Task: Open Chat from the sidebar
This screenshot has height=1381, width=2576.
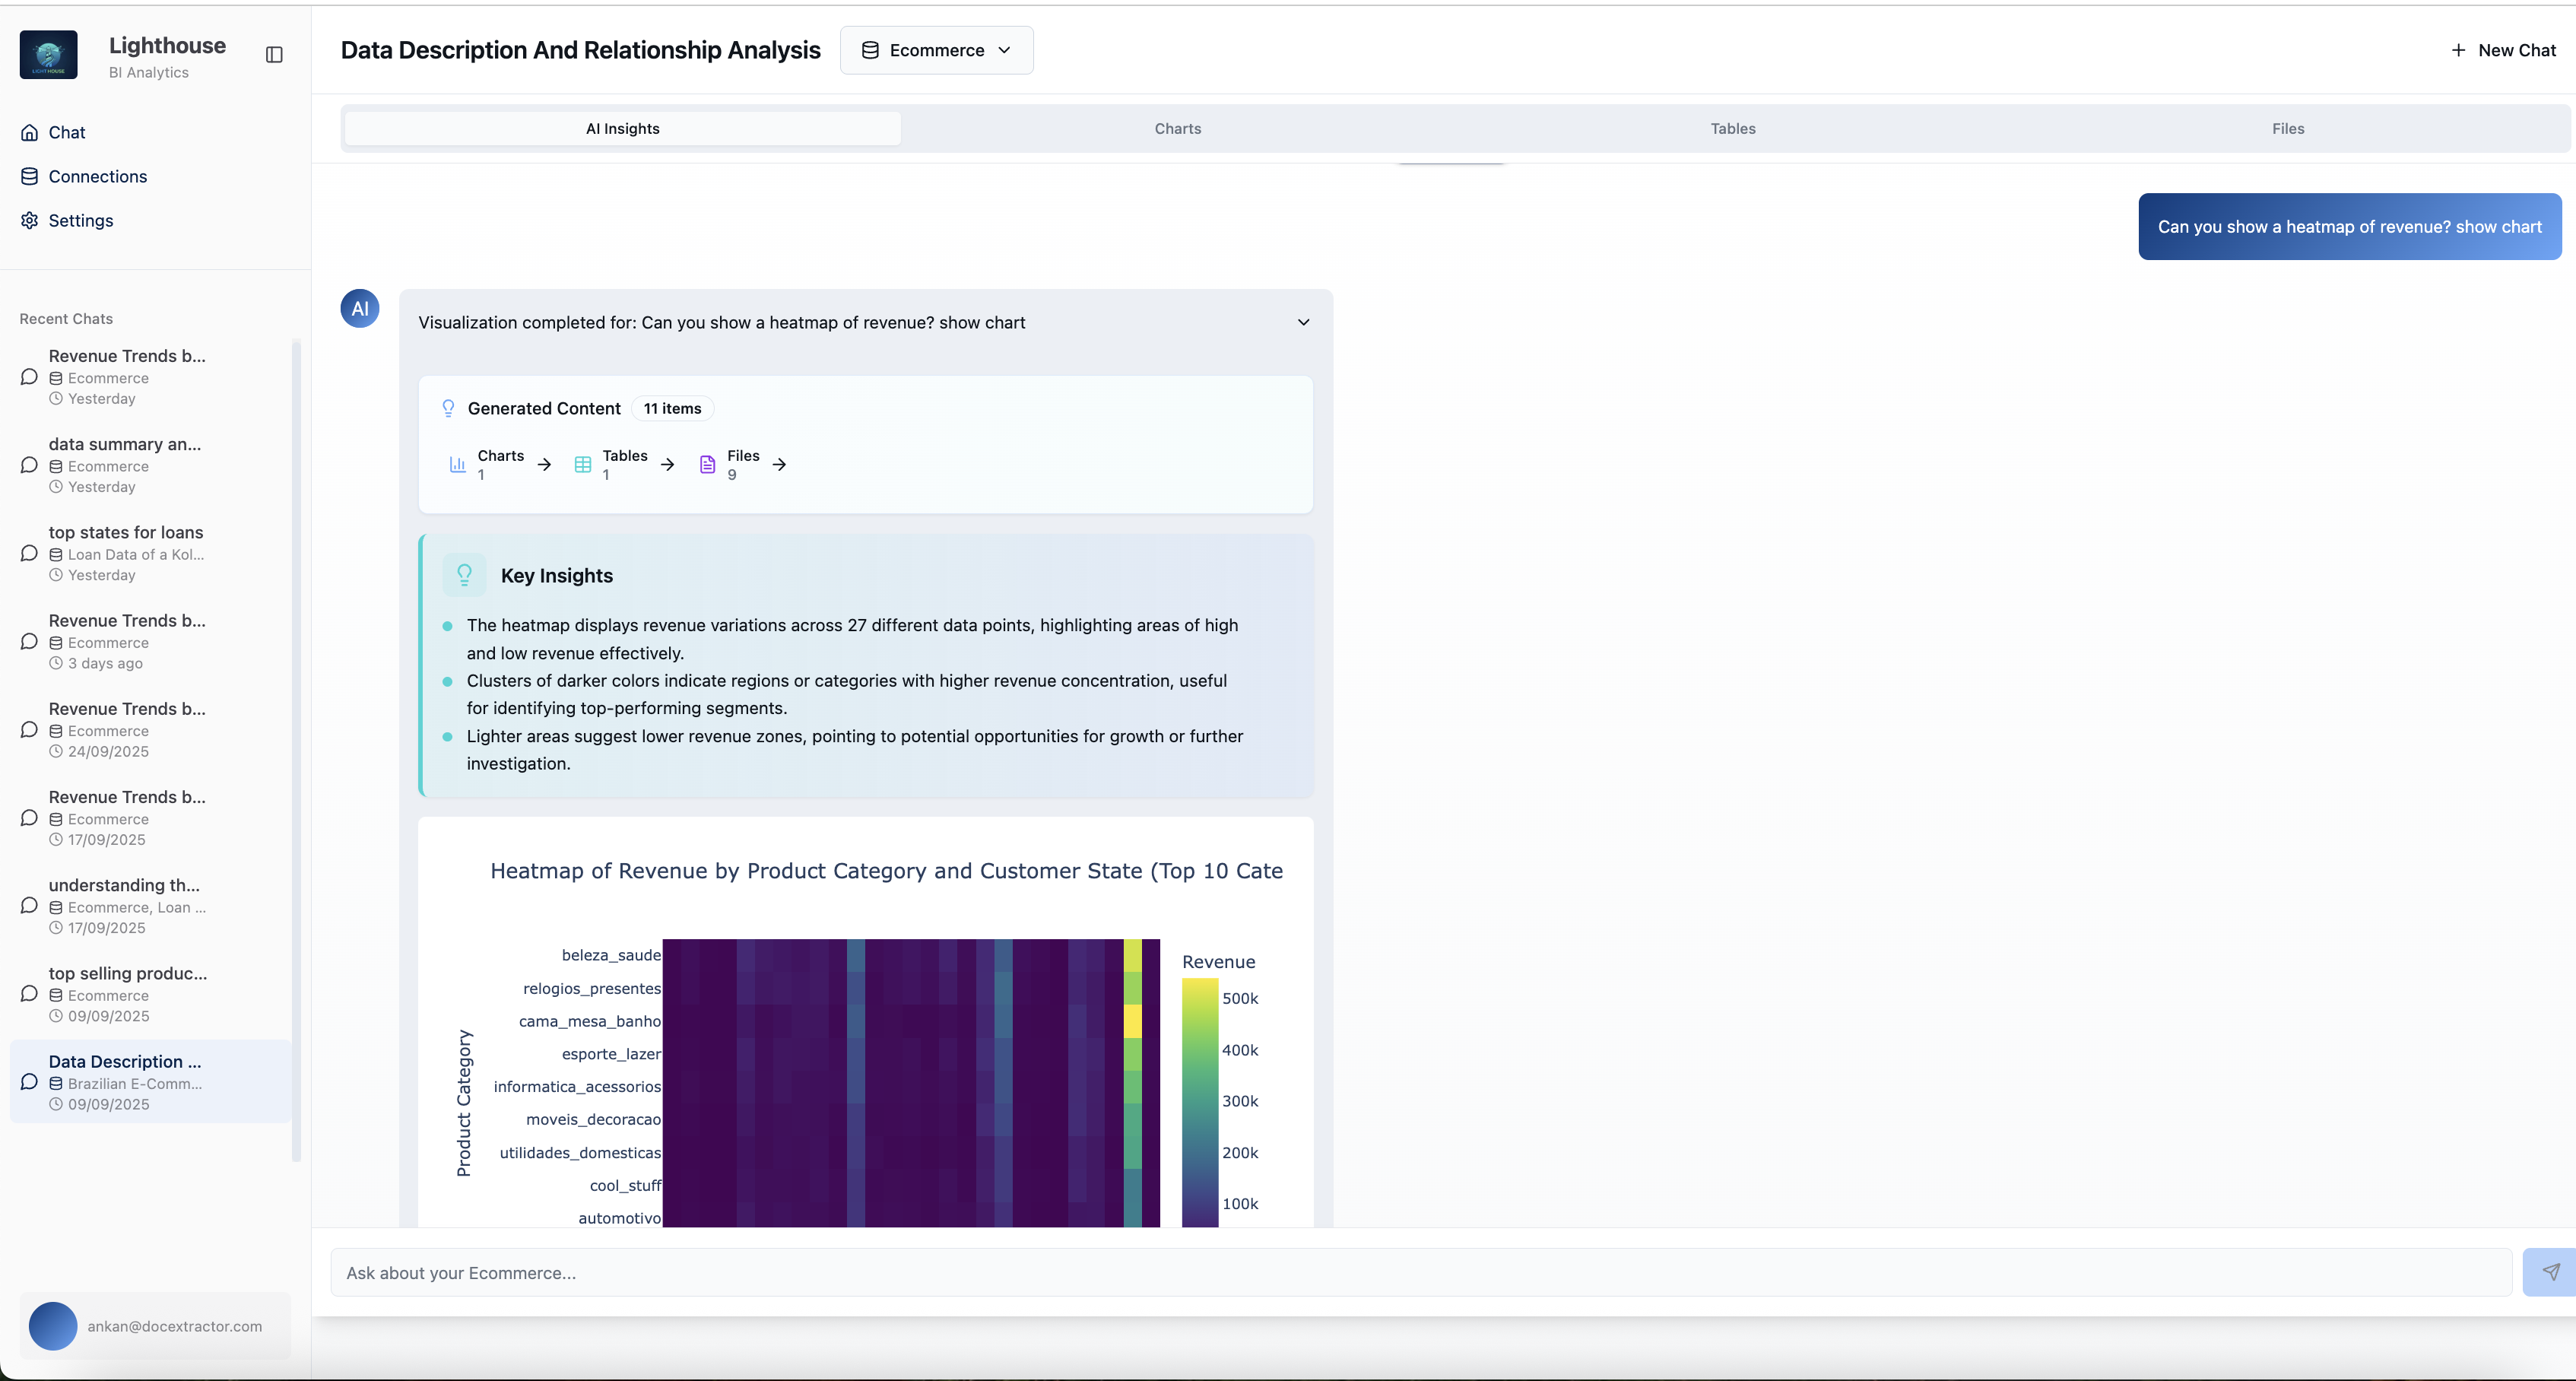Action: click(67, 132)
